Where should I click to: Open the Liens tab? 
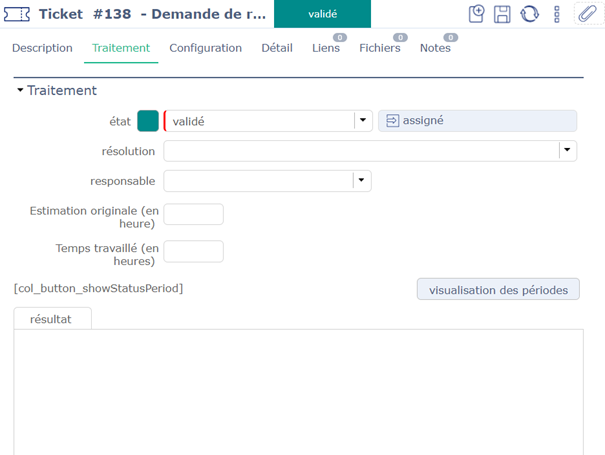click(x=326, y=48)
